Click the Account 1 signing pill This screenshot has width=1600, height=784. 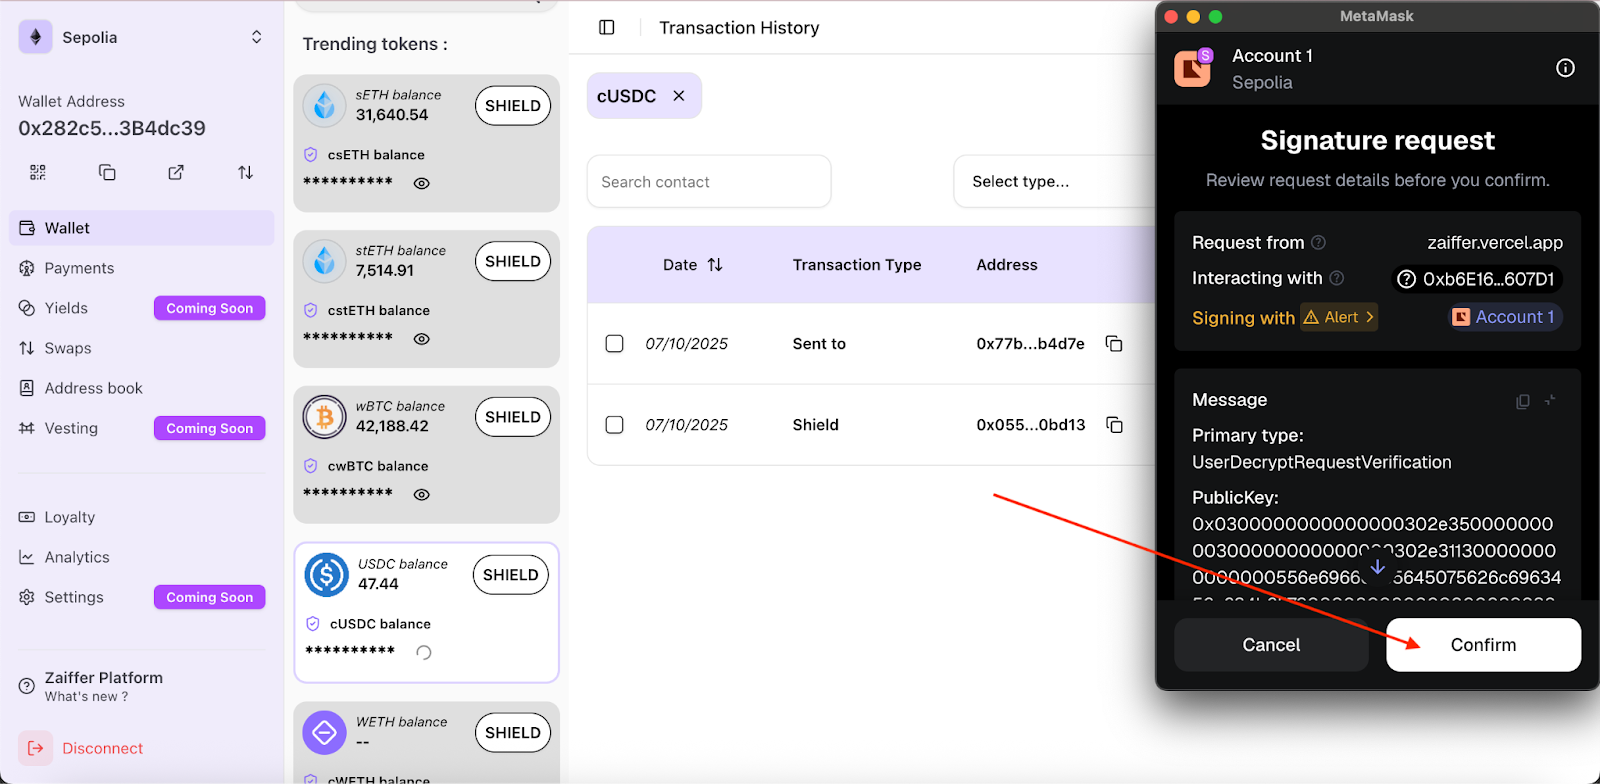(x=1504, y=317)
